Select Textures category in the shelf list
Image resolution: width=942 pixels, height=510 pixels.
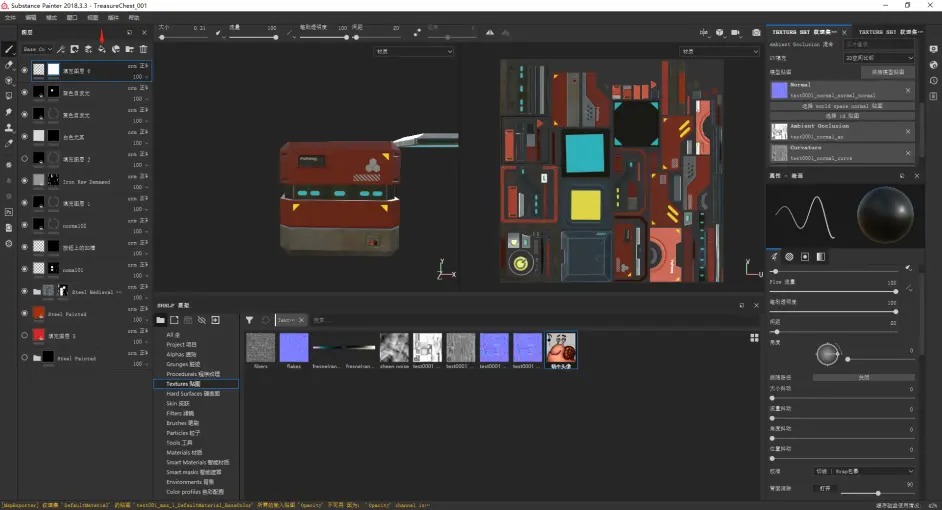point(184,384)
